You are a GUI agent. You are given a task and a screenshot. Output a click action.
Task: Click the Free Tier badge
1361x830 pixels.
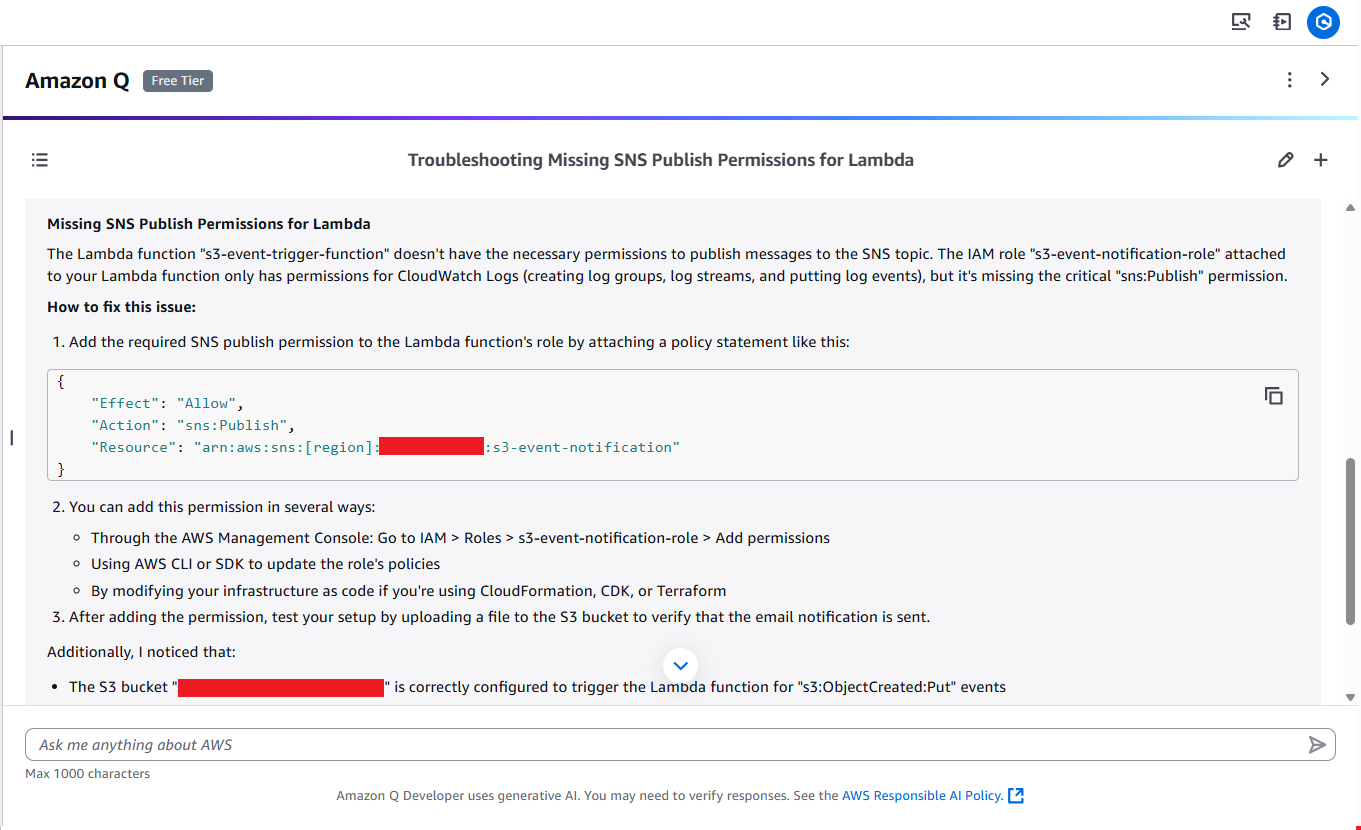click(x=178, y=81)
